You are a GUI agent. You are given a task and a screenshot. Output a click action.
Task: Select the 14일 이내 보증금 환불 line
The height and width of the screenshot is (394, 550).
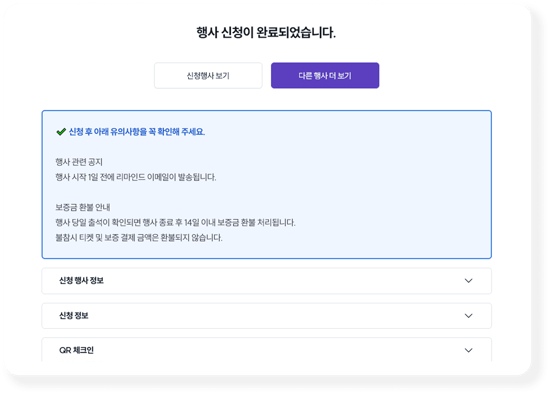175,222
